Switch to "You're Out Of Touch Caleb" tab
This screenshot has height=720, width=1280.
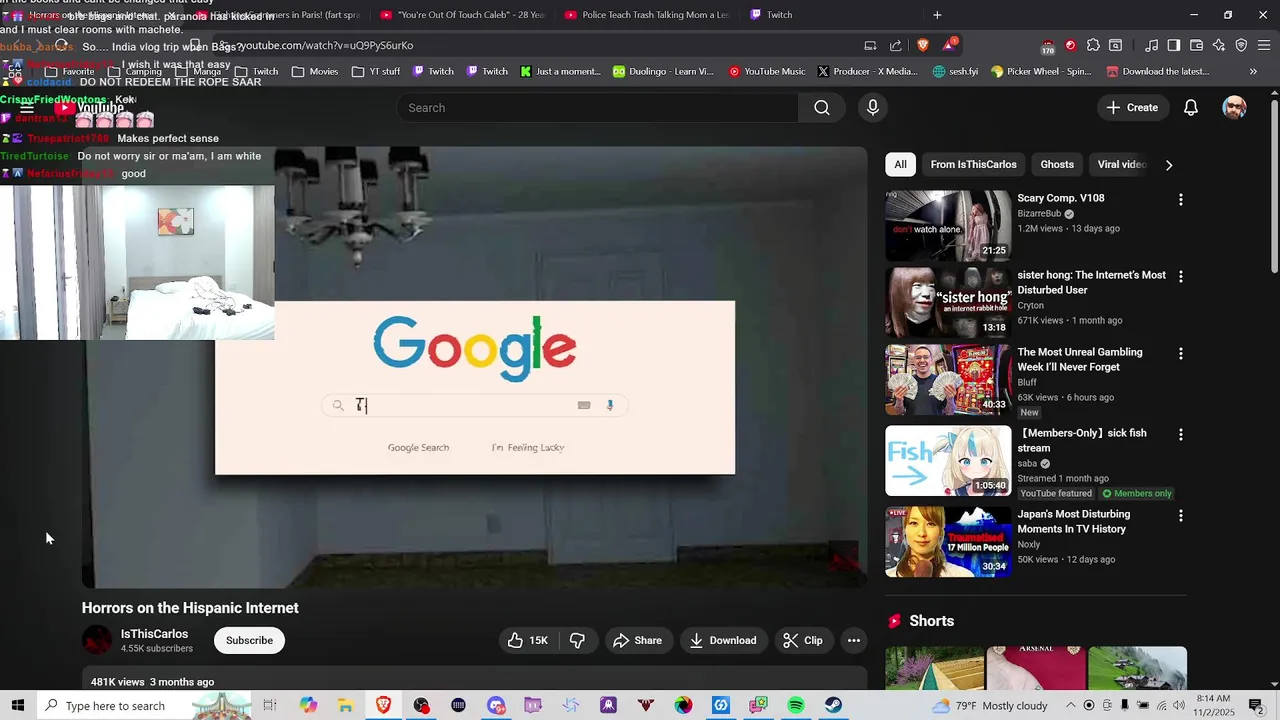click(462, 15)
